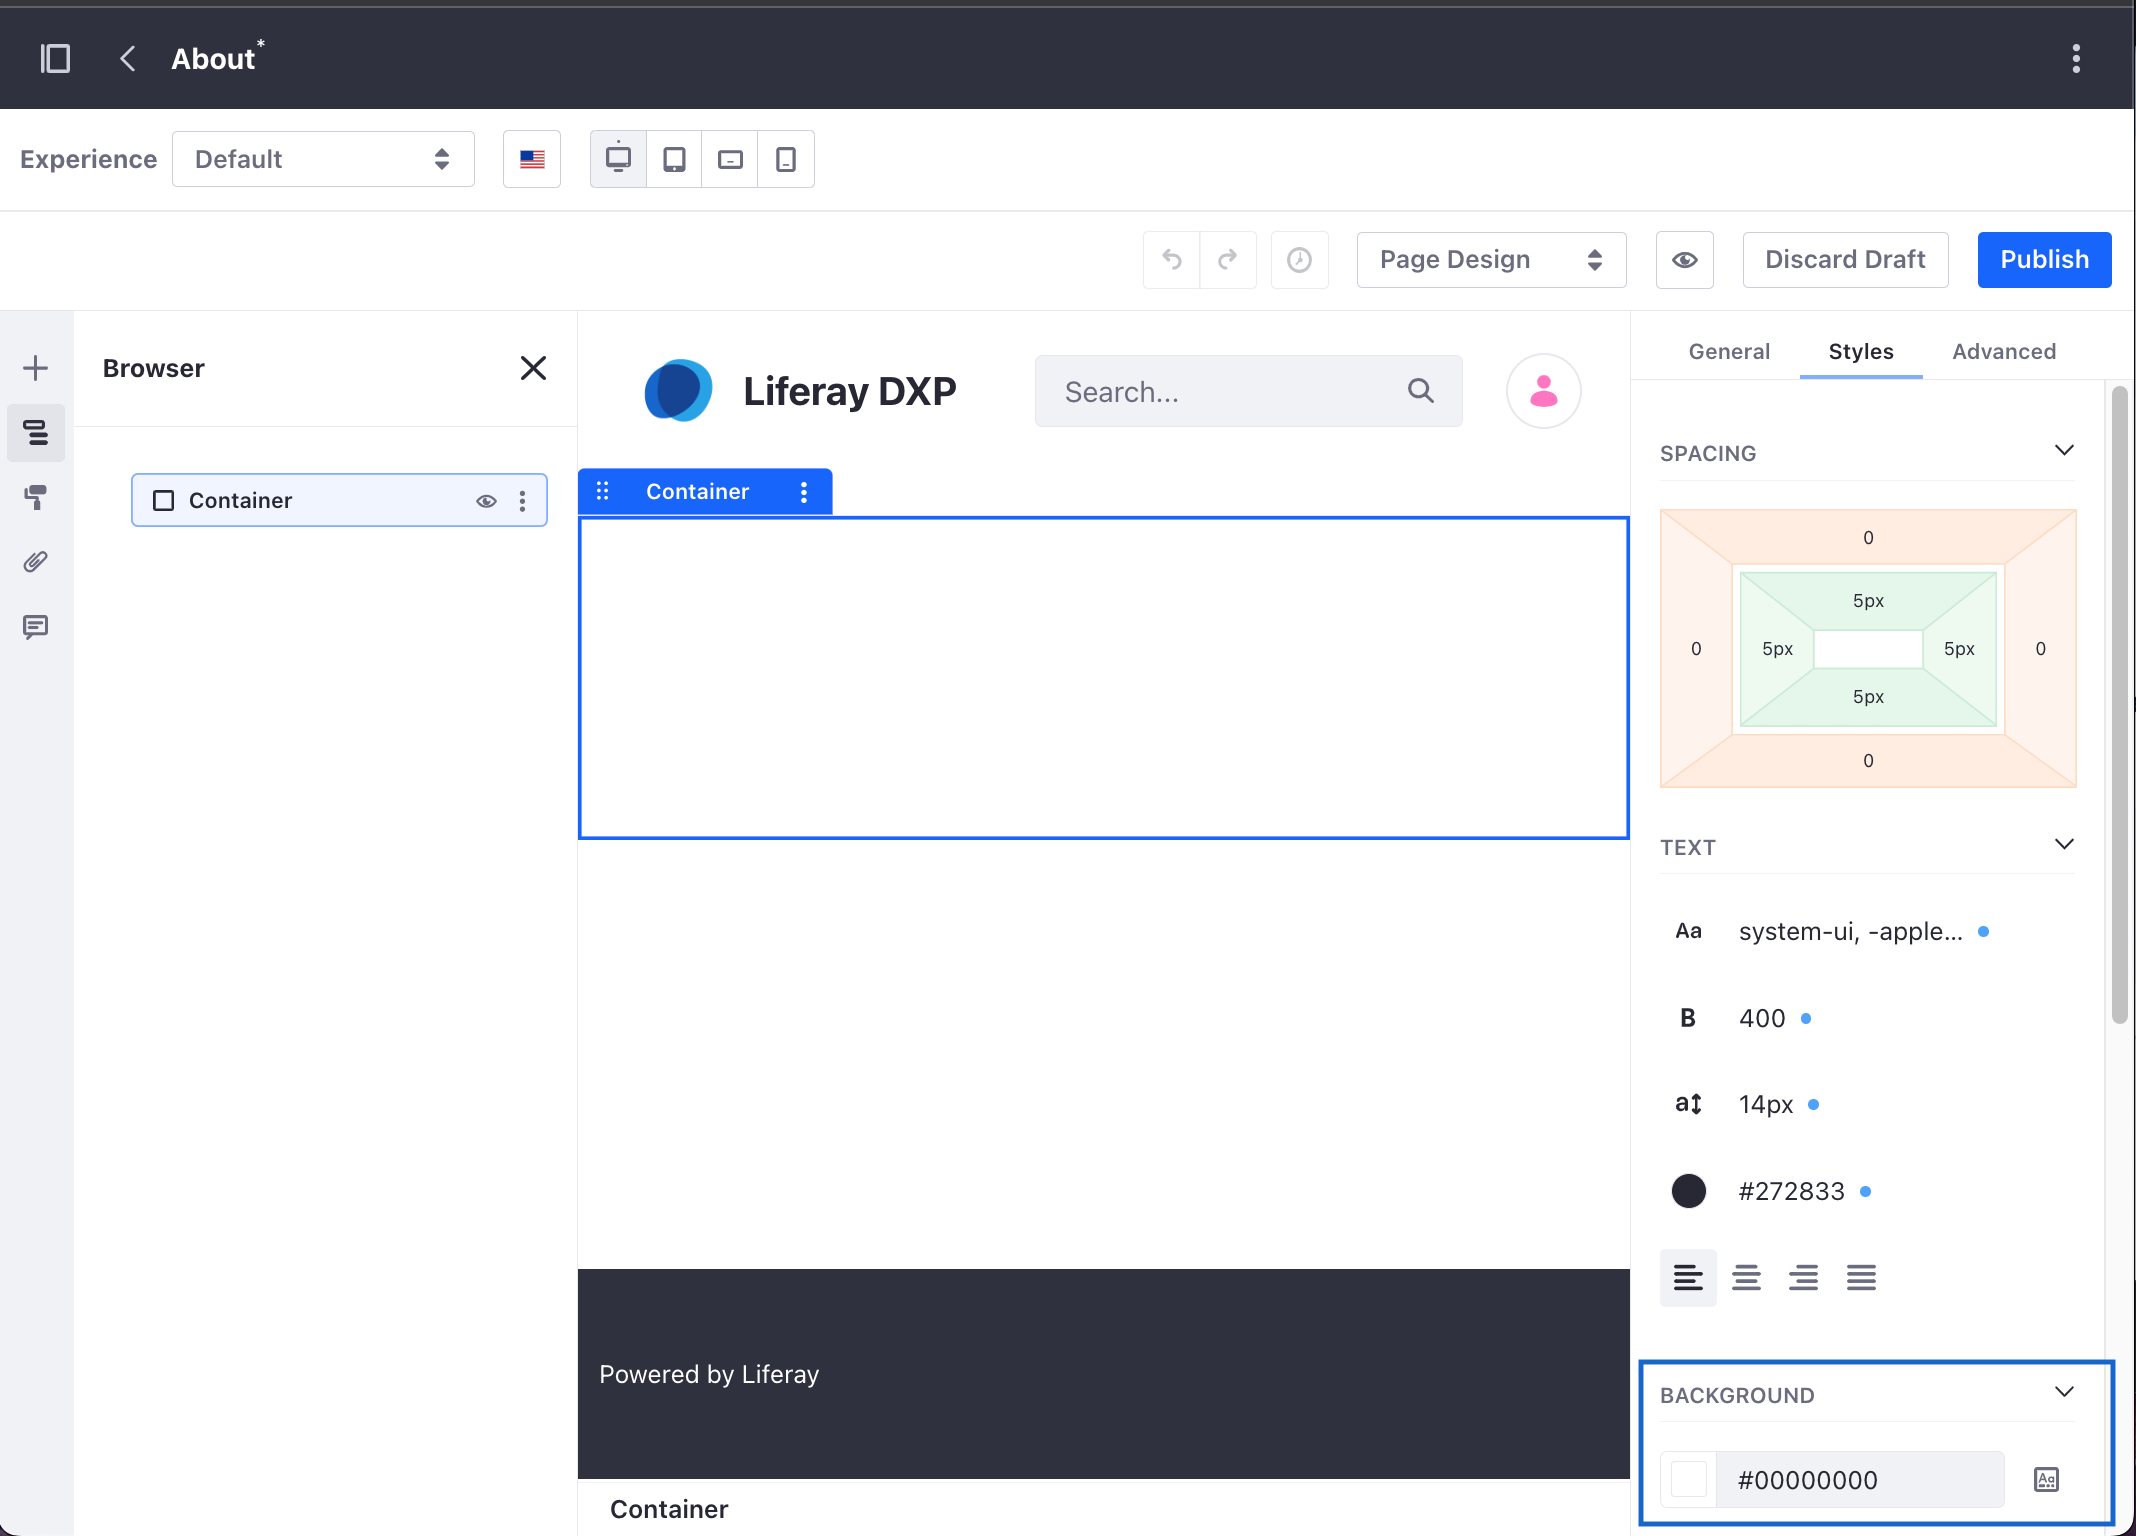
Task: Click the Discard Draft button
Action: pos(1846,257)
